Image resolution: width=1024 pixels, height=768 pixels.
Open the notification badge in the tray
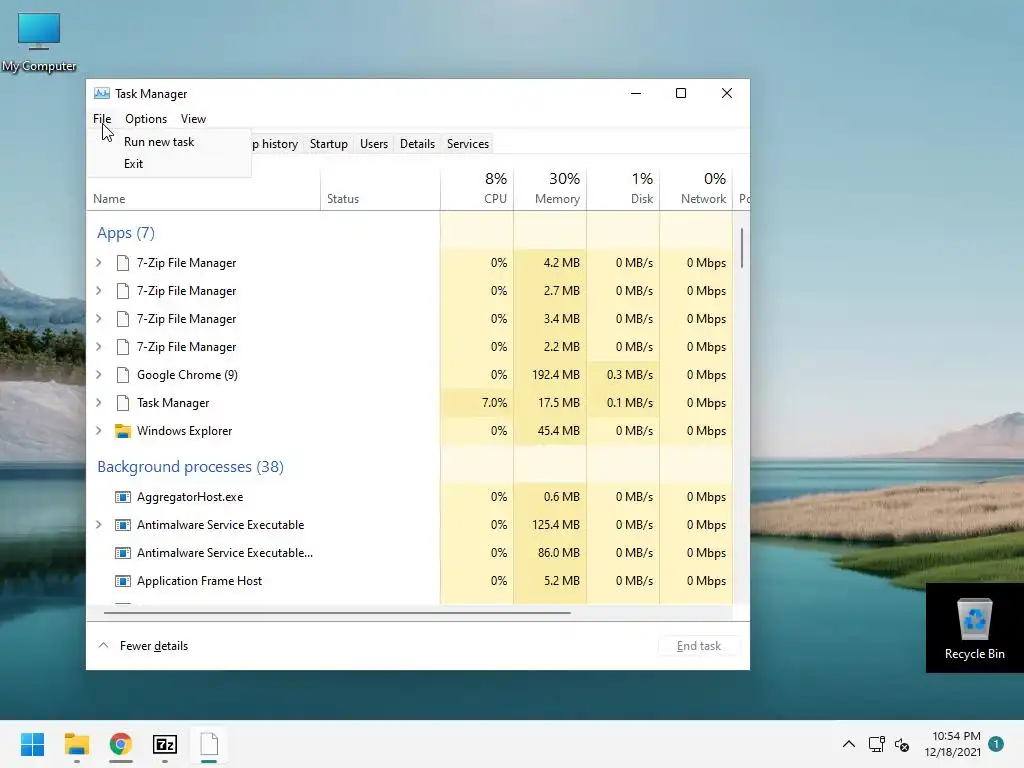pyautogui.click(x=996, y=743)
